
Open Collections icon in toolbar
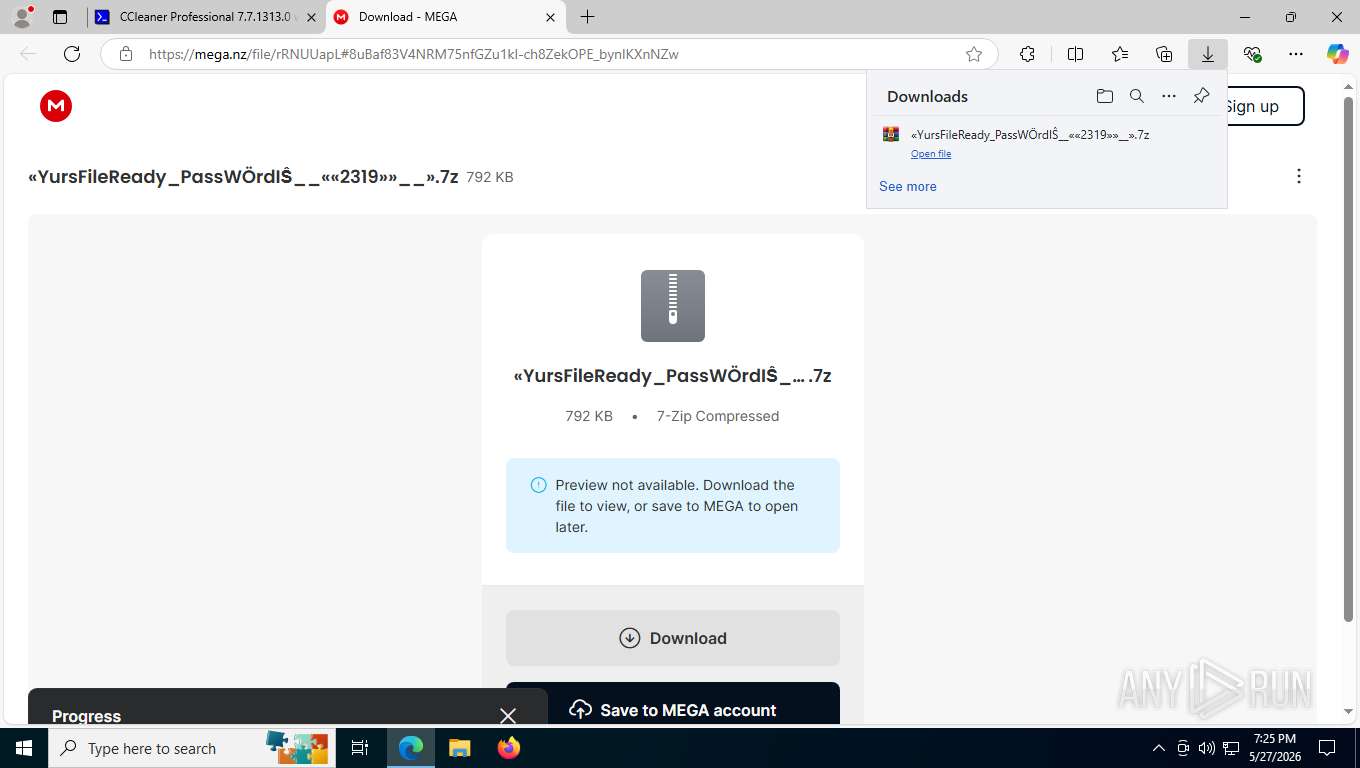tap(1164, 54)
